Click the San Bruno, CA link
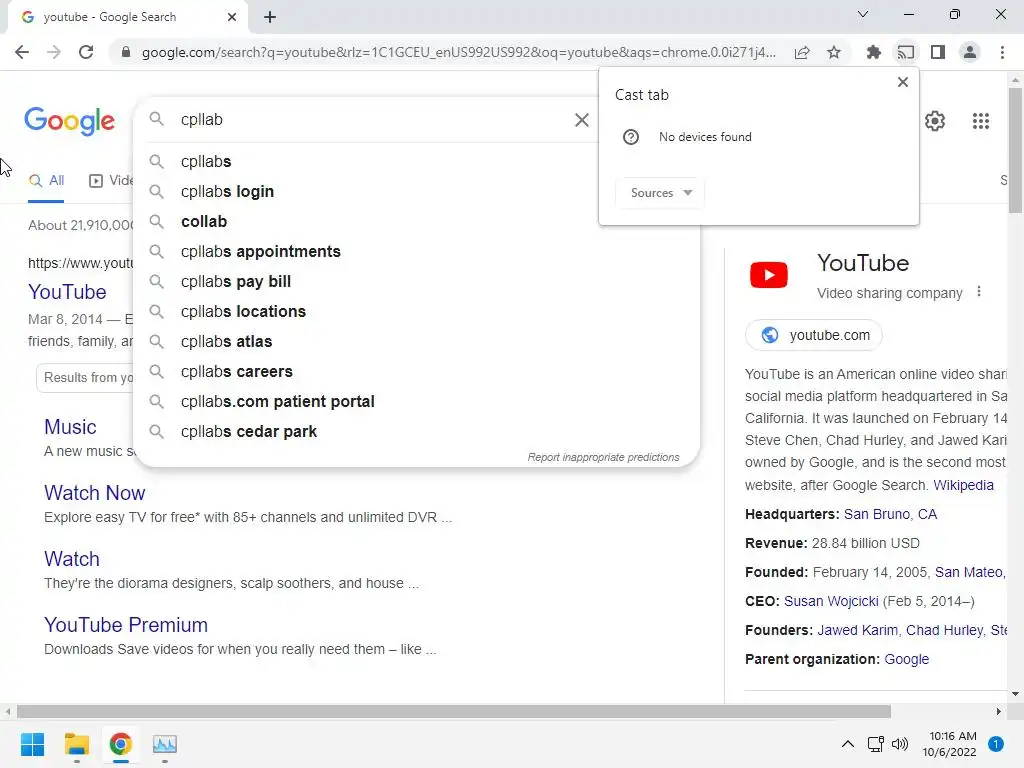Image resolution: width=1024 pixels, height=768 pixels. pyautogui.click(x=890, y=514)
